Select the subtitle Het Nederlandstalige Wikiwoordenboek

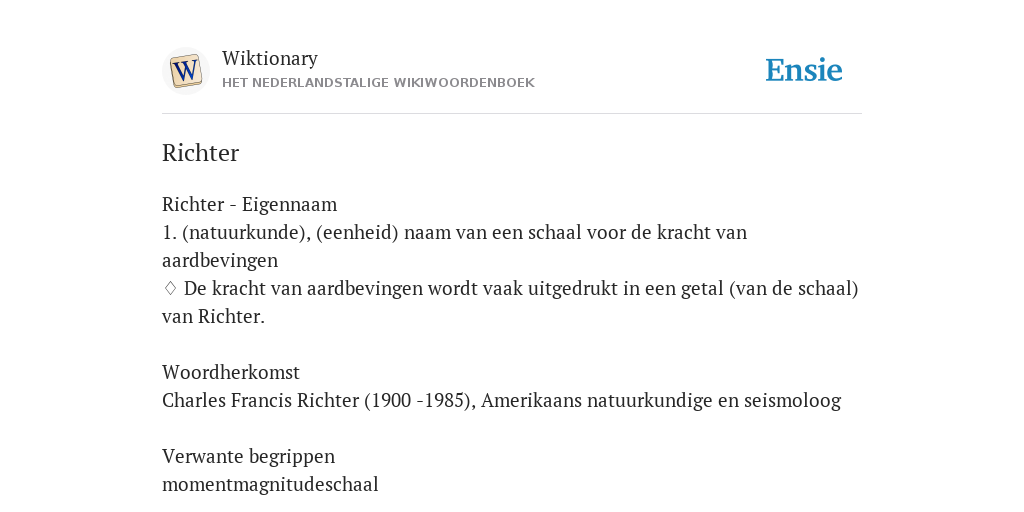click(378, 83)
